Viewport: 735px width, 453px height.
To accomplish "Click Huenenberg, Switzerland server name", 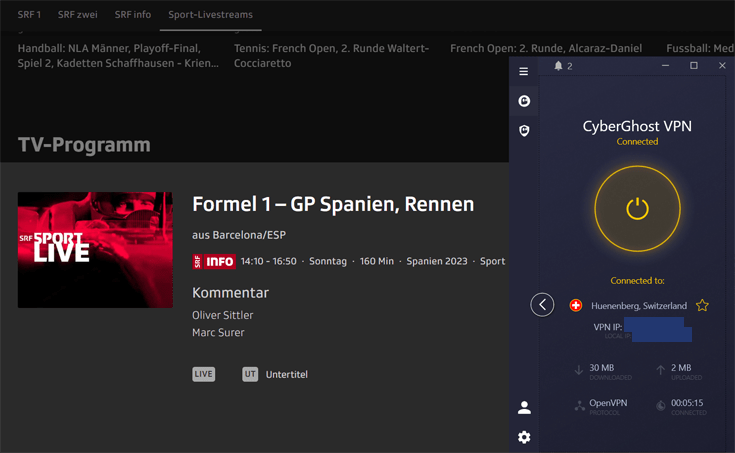I will coord(638,306).
